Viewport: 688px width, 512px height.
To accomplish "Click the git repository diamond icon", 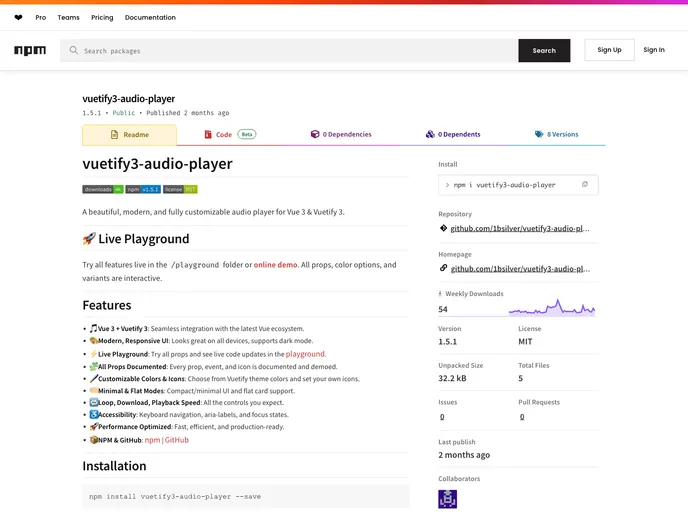I will tap(443, 228).
